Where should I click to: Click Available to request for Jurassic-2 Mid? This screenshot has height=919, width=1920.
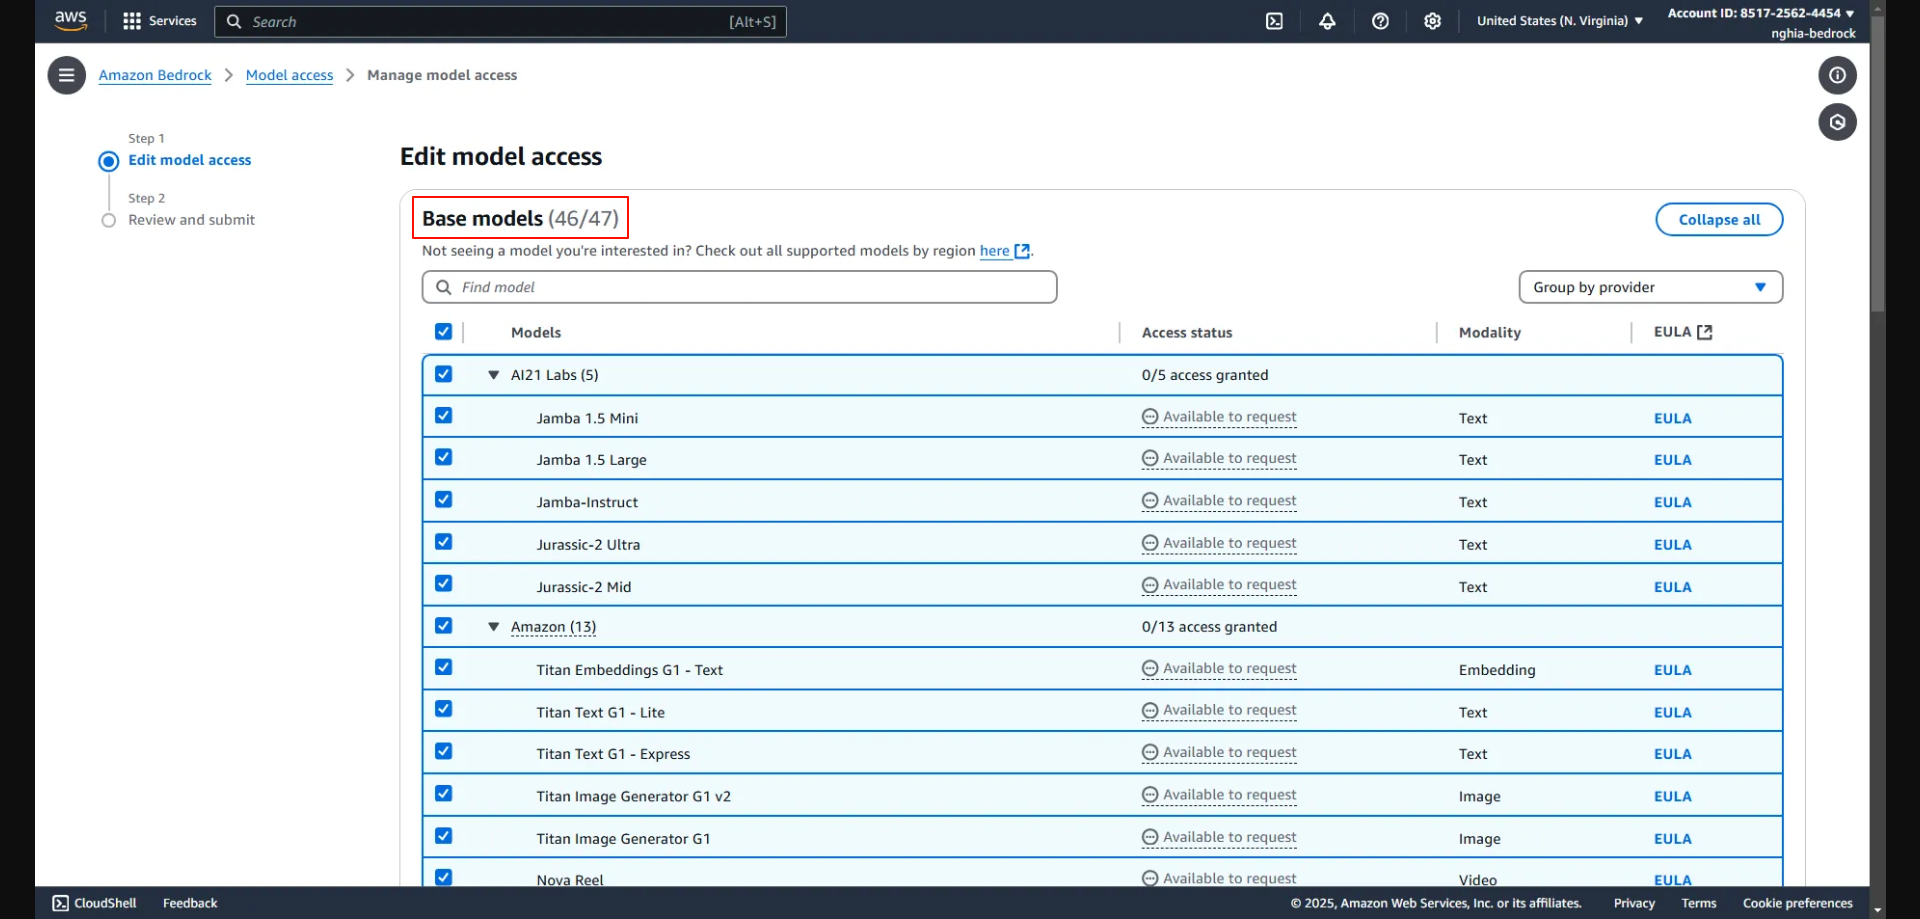coord(1229,585)
